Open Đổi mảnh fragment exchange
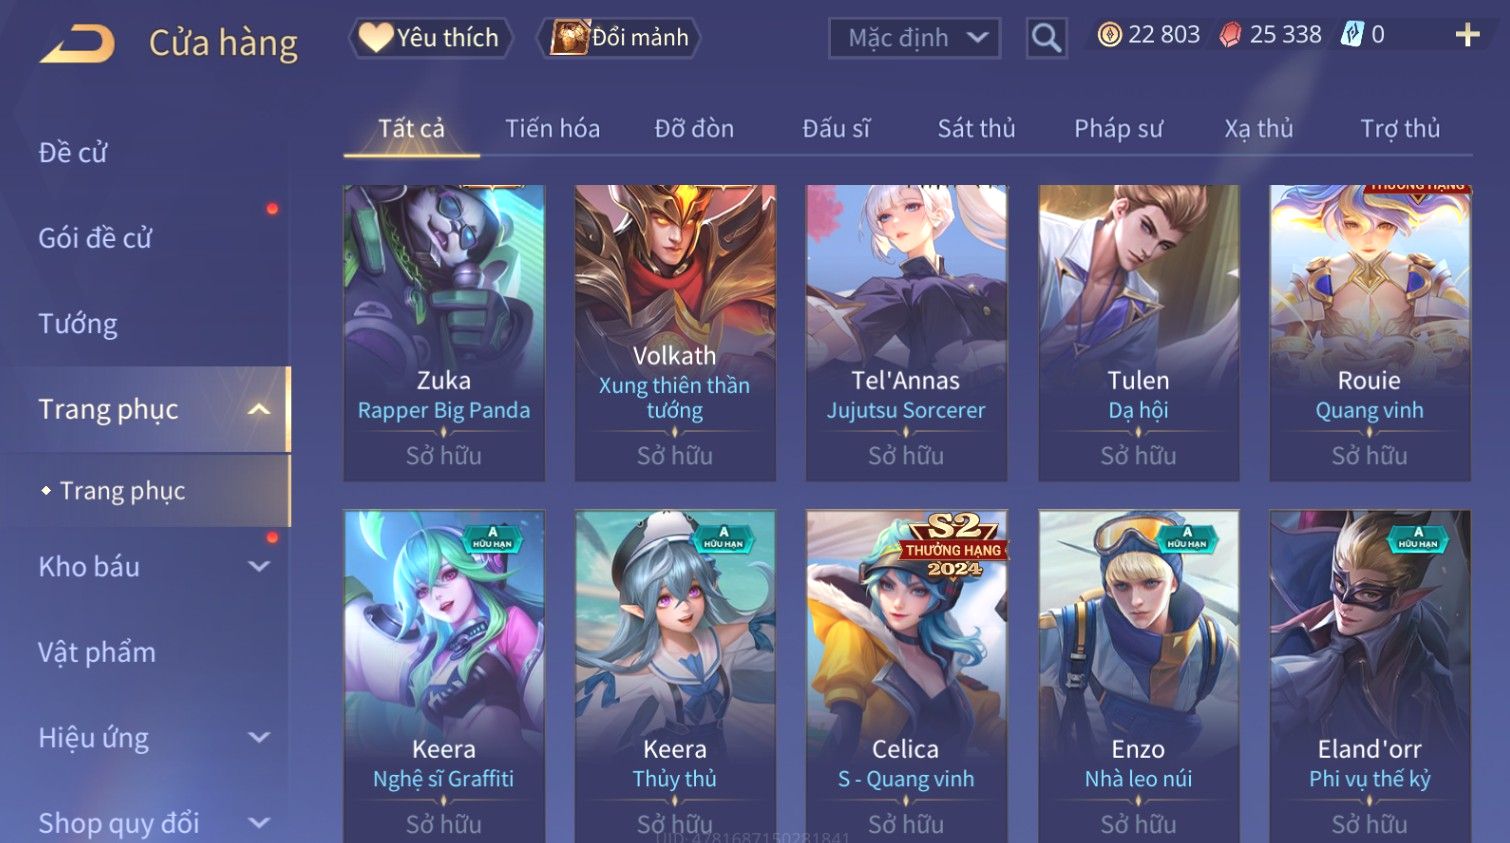The width and height of the screenshot is (1510, 843). [x=619, y=38]
